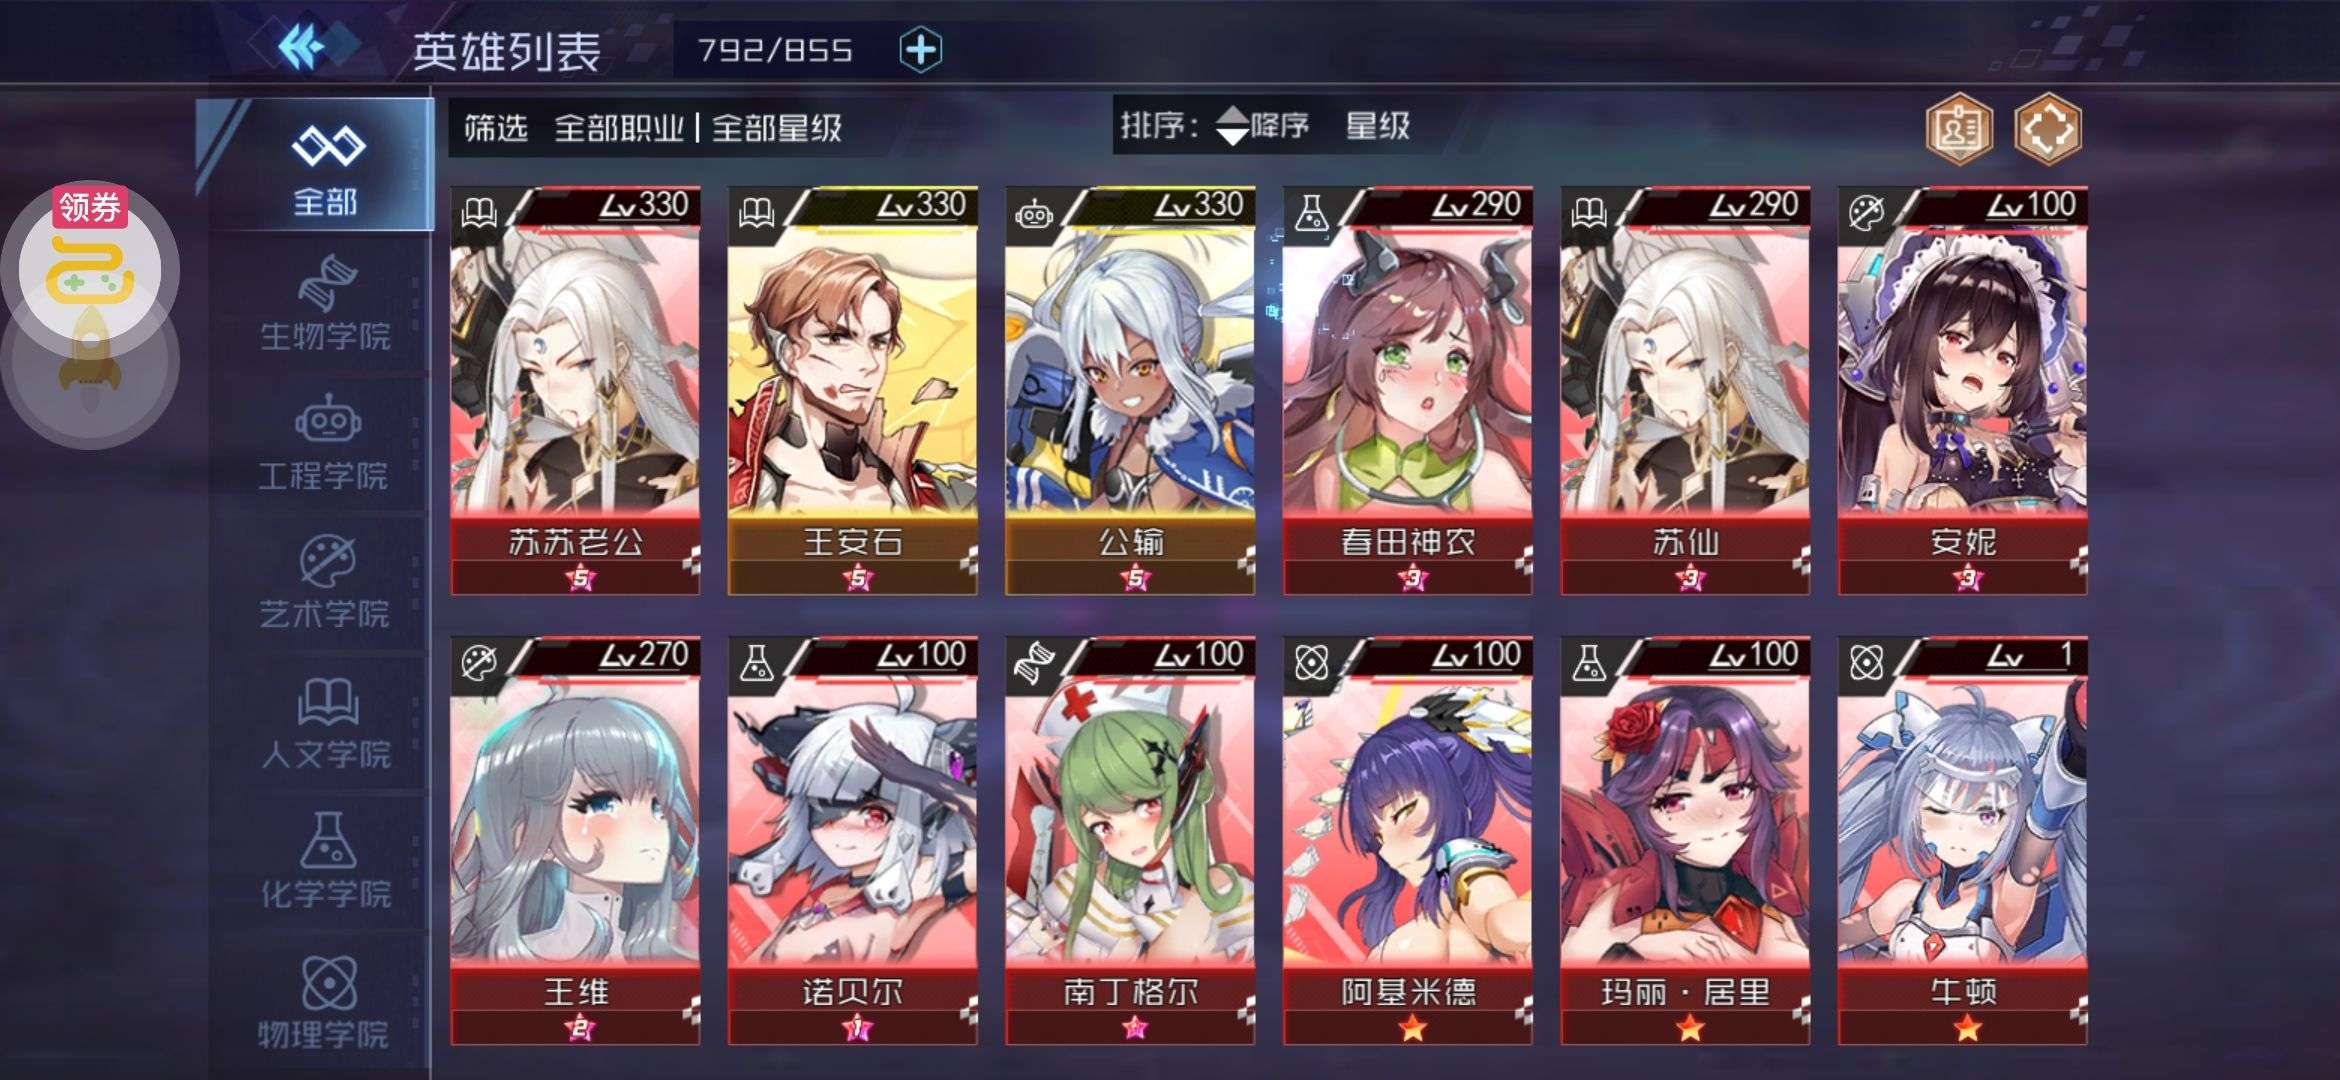Open the 星级 sort criteria dropdown
This screenshot has height=1080, width=2340.
tap(1377, 126)
